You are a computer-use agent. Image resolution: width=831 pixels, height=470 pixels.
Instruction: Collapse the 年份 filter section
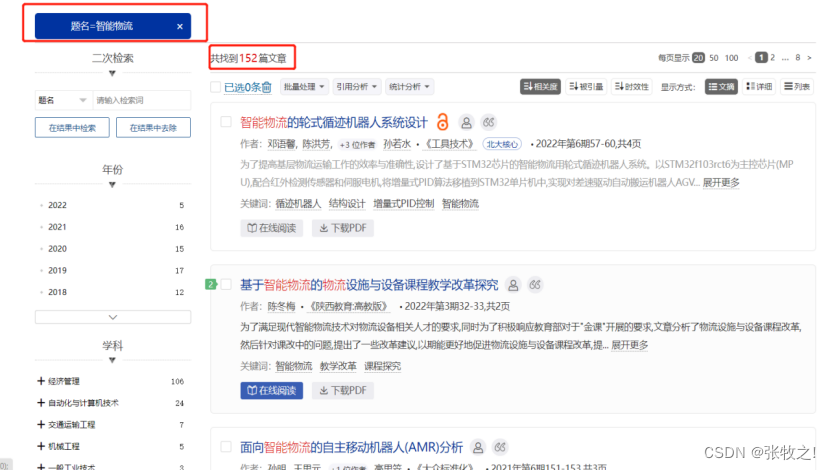pos(112,185)
